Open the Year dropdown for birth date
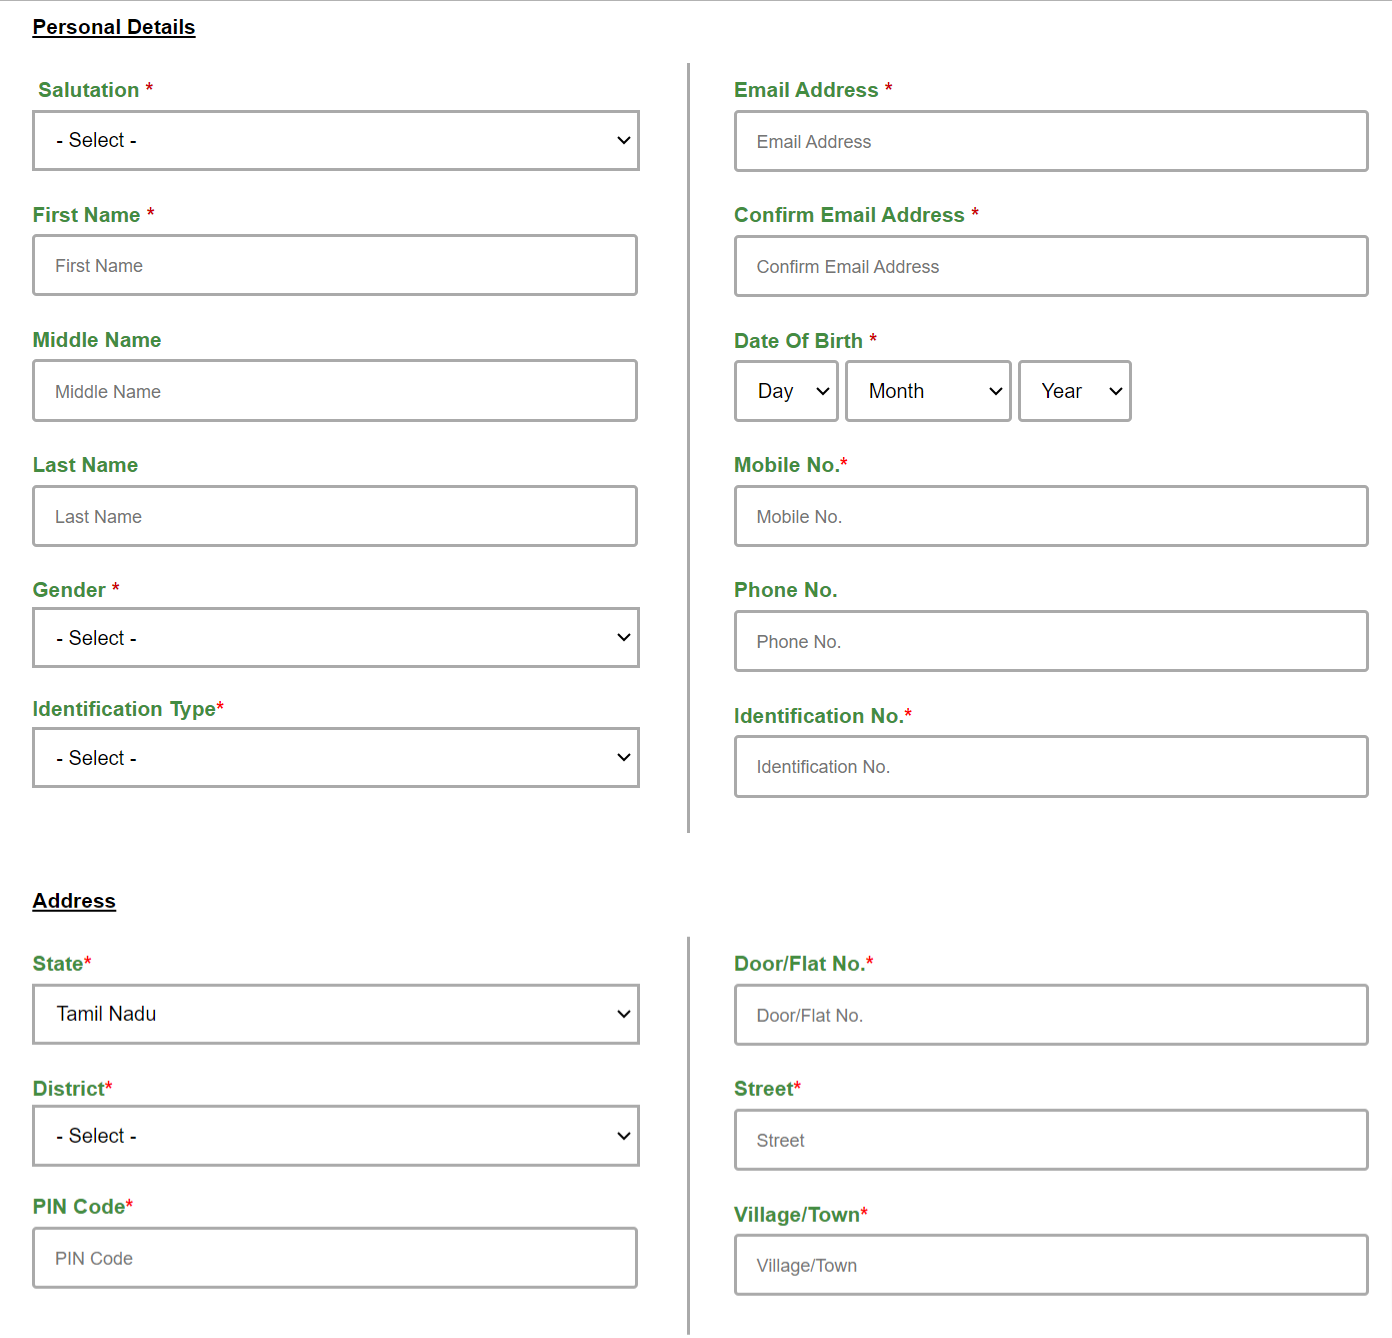Viewport: 1392px width, 1338px height. (x=1075, y=391)
